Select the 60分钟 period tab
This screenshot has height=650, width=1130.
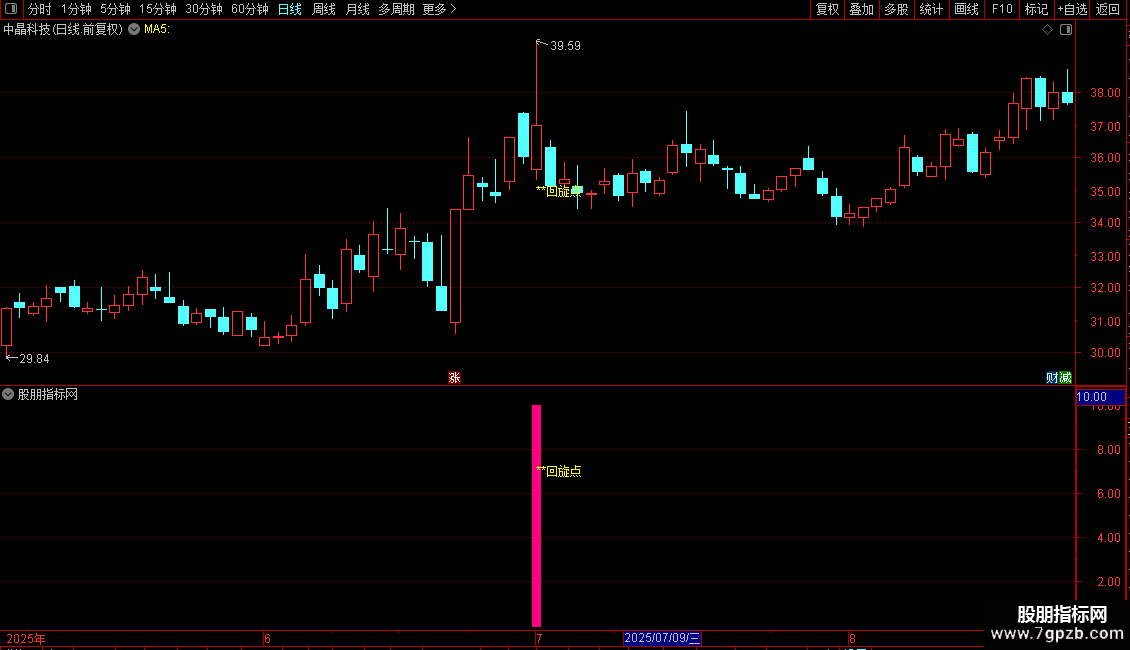(x=250, y=9)
